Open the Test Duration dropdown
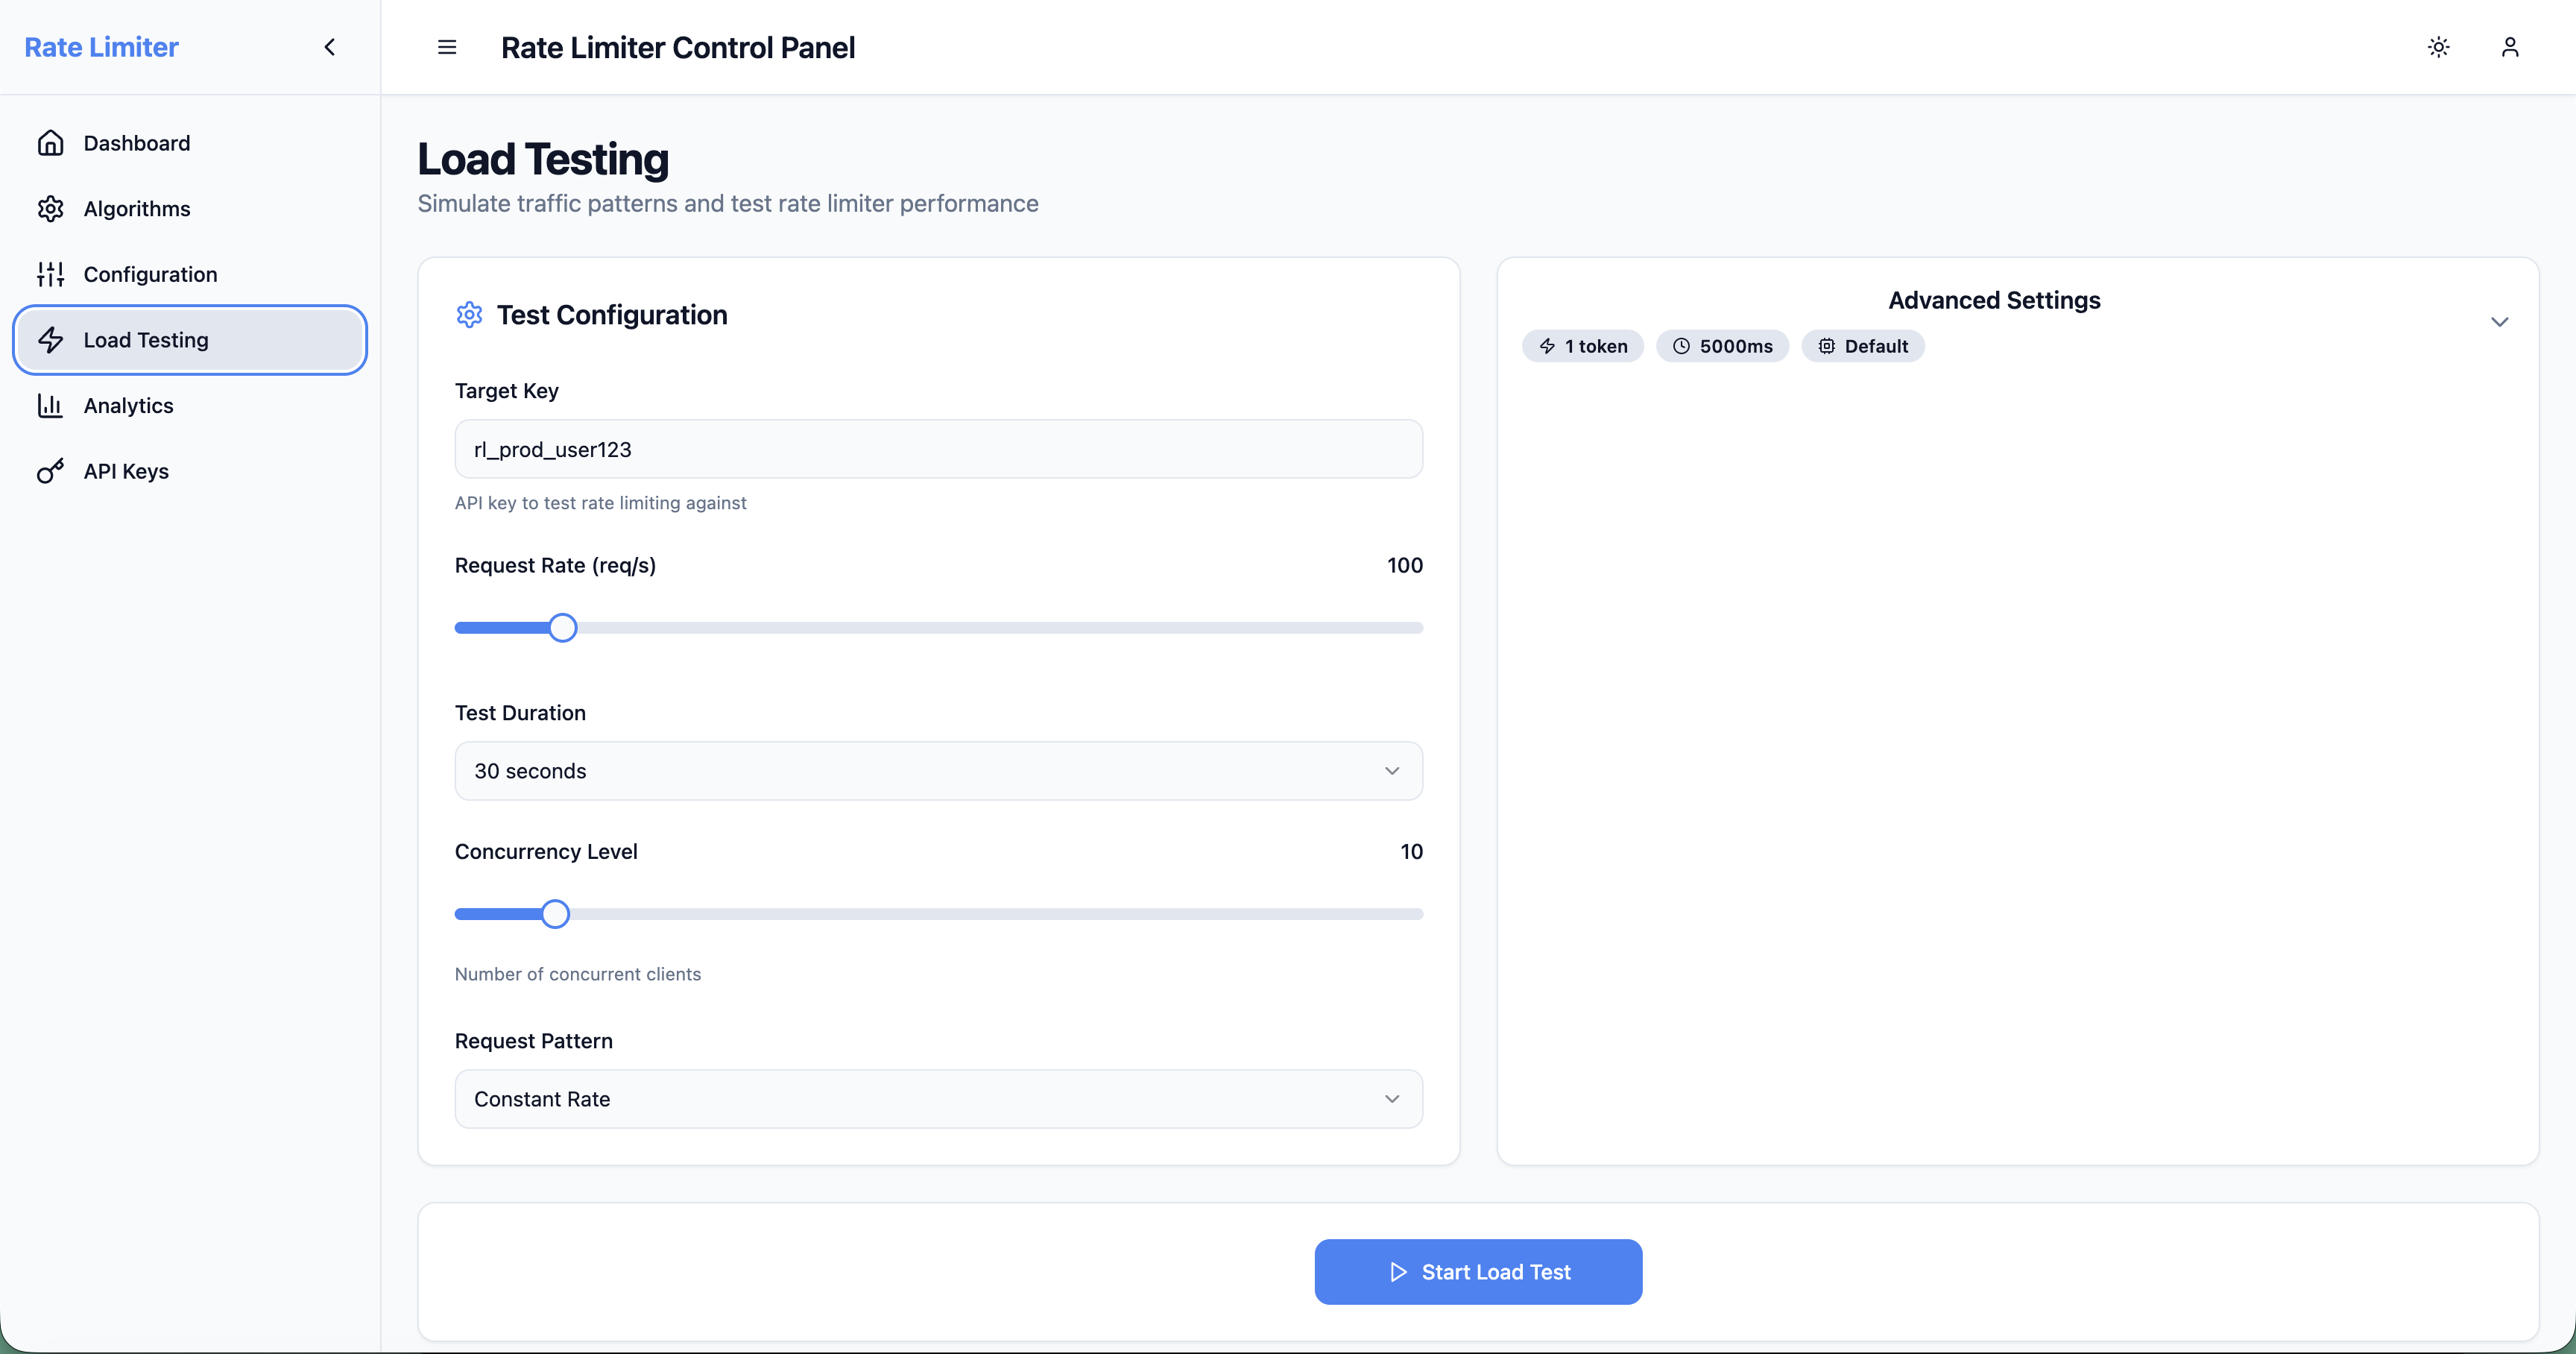This screenshot has width=2576, height=1354. [x=938, y=771]
